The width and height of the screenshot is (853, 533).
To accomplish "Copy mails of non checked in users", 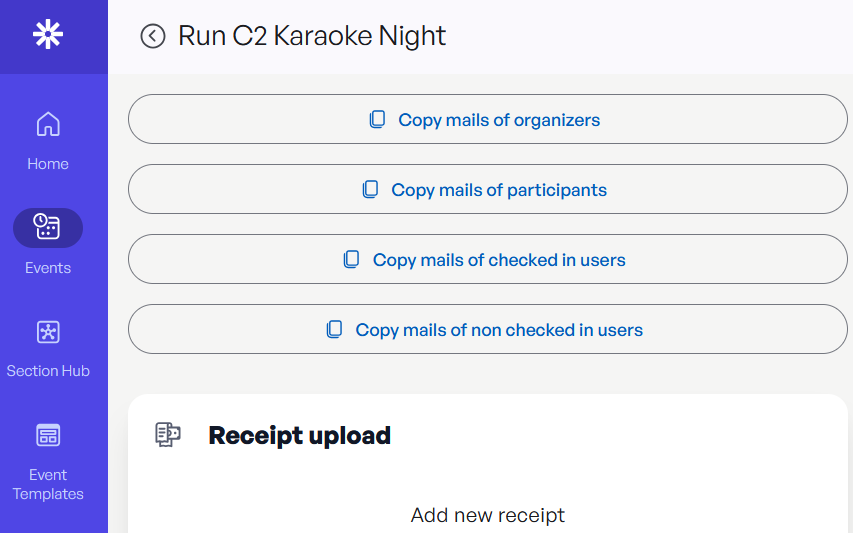I will (487, 329).
